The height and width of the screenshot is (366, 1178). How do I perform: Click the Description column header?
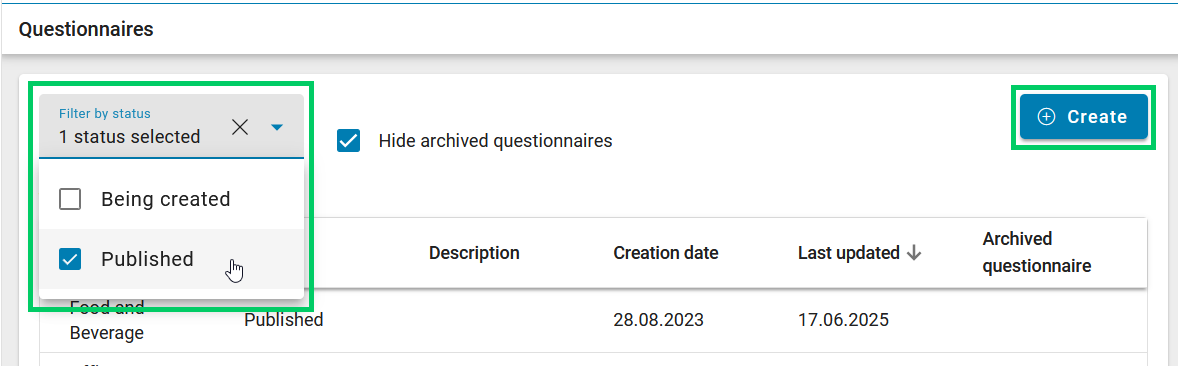474,253
